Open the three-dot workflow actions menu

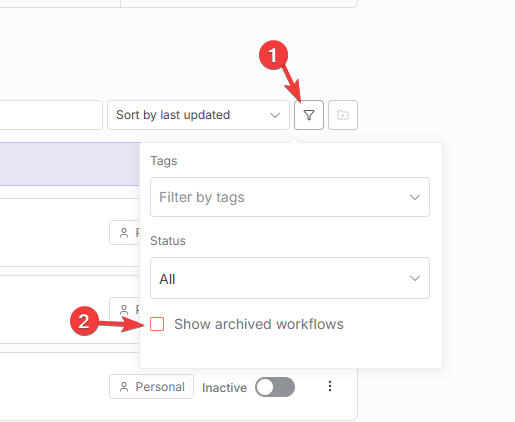[330, 386]
